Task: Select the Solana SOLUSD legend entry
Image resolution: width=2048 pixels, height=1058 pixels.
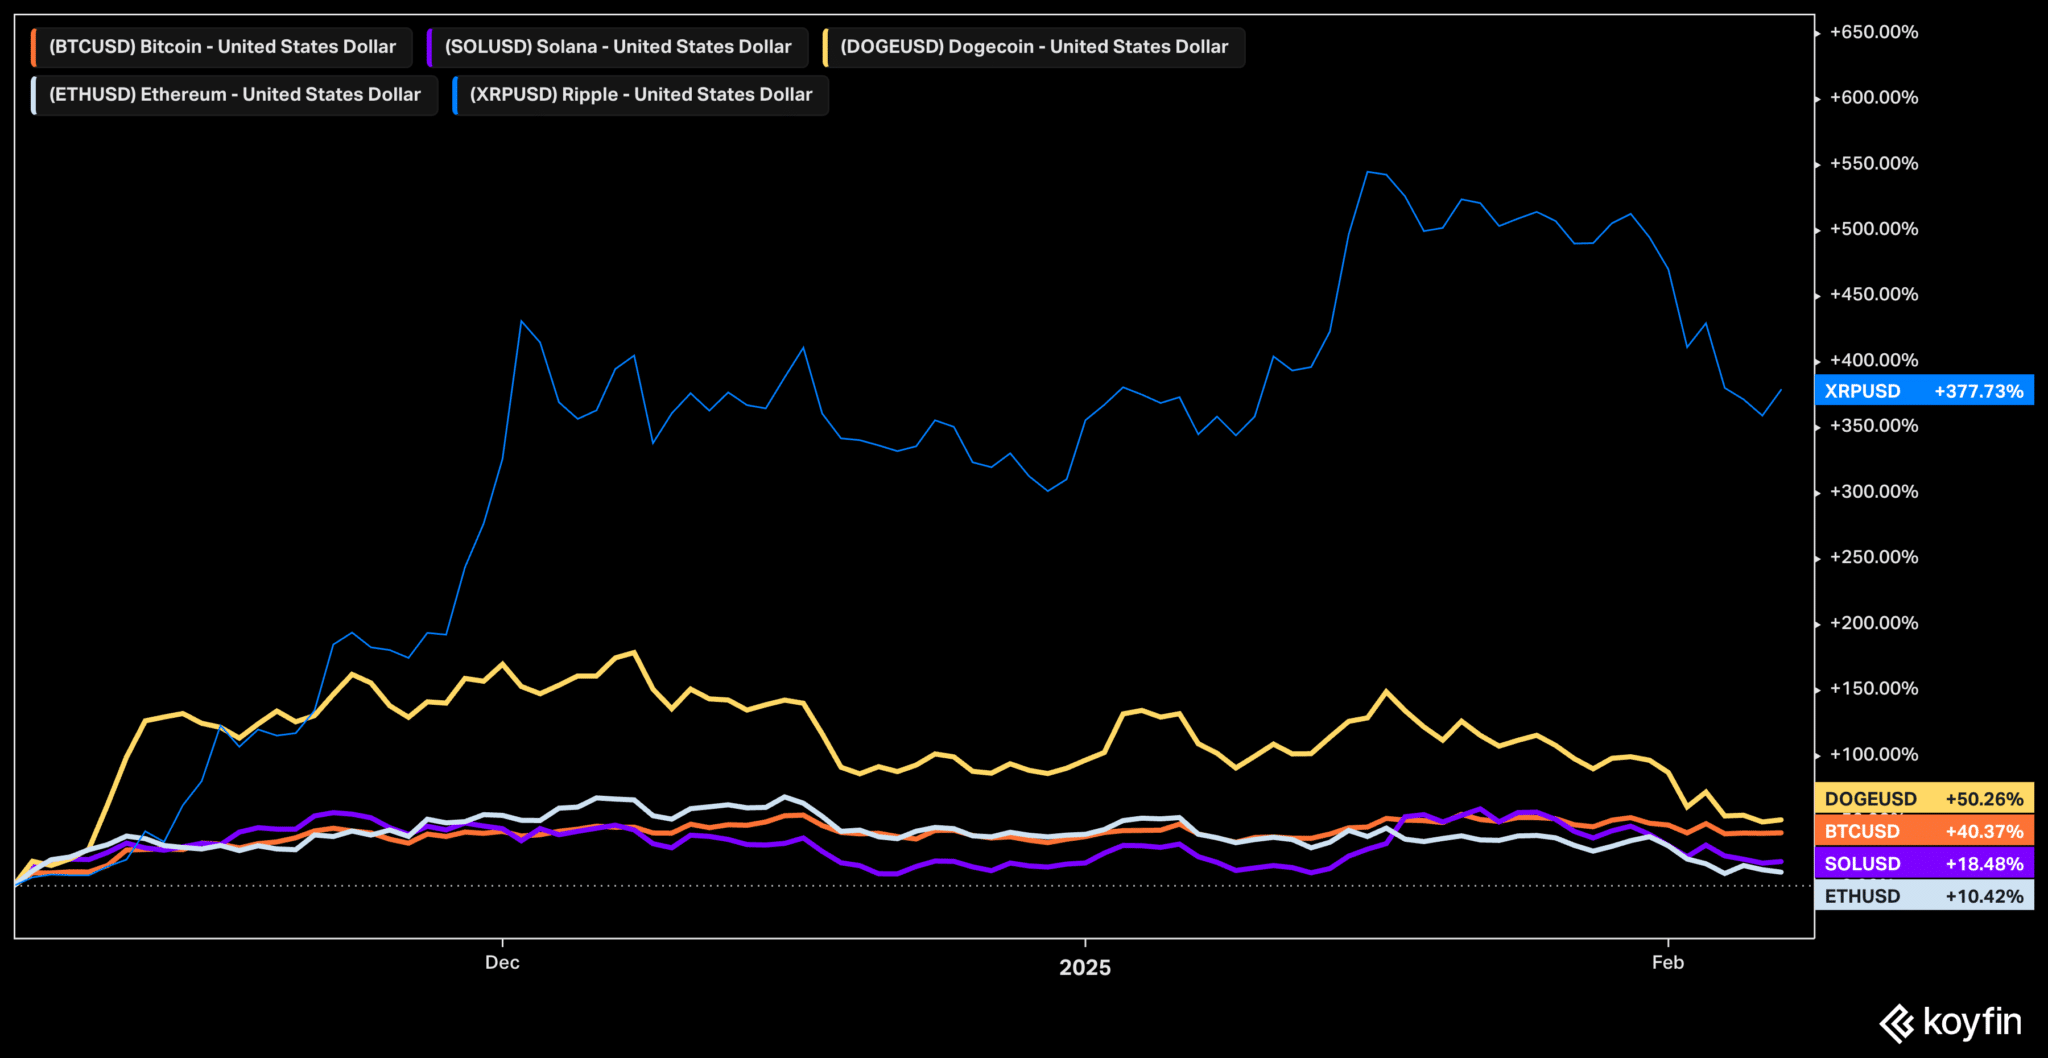Action: (x=617, y=47)
